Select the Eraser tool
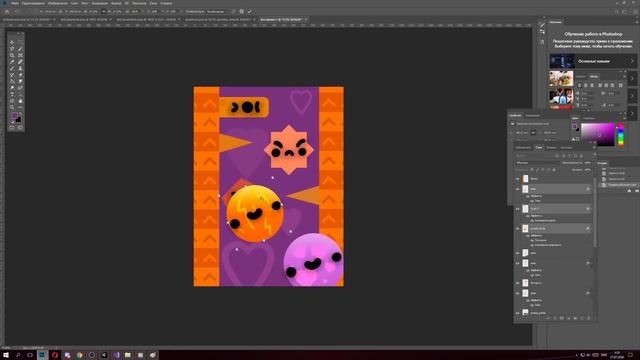This screenshot has width=640, height=360. [20, 75]
